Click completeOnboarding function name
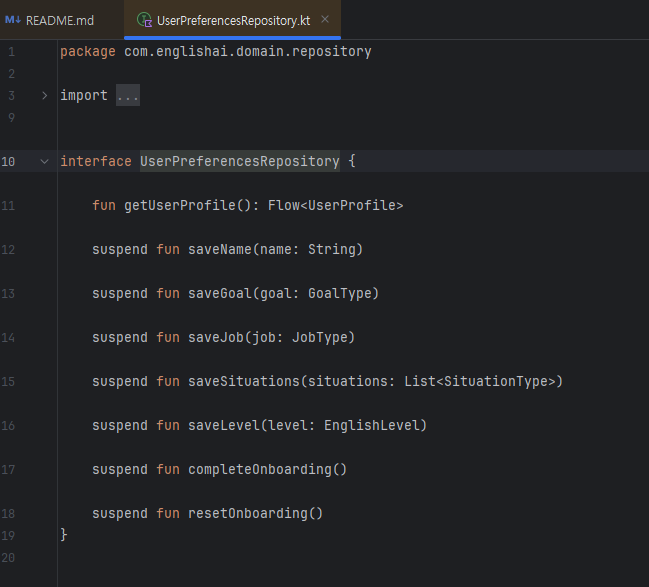 point(260,469)
